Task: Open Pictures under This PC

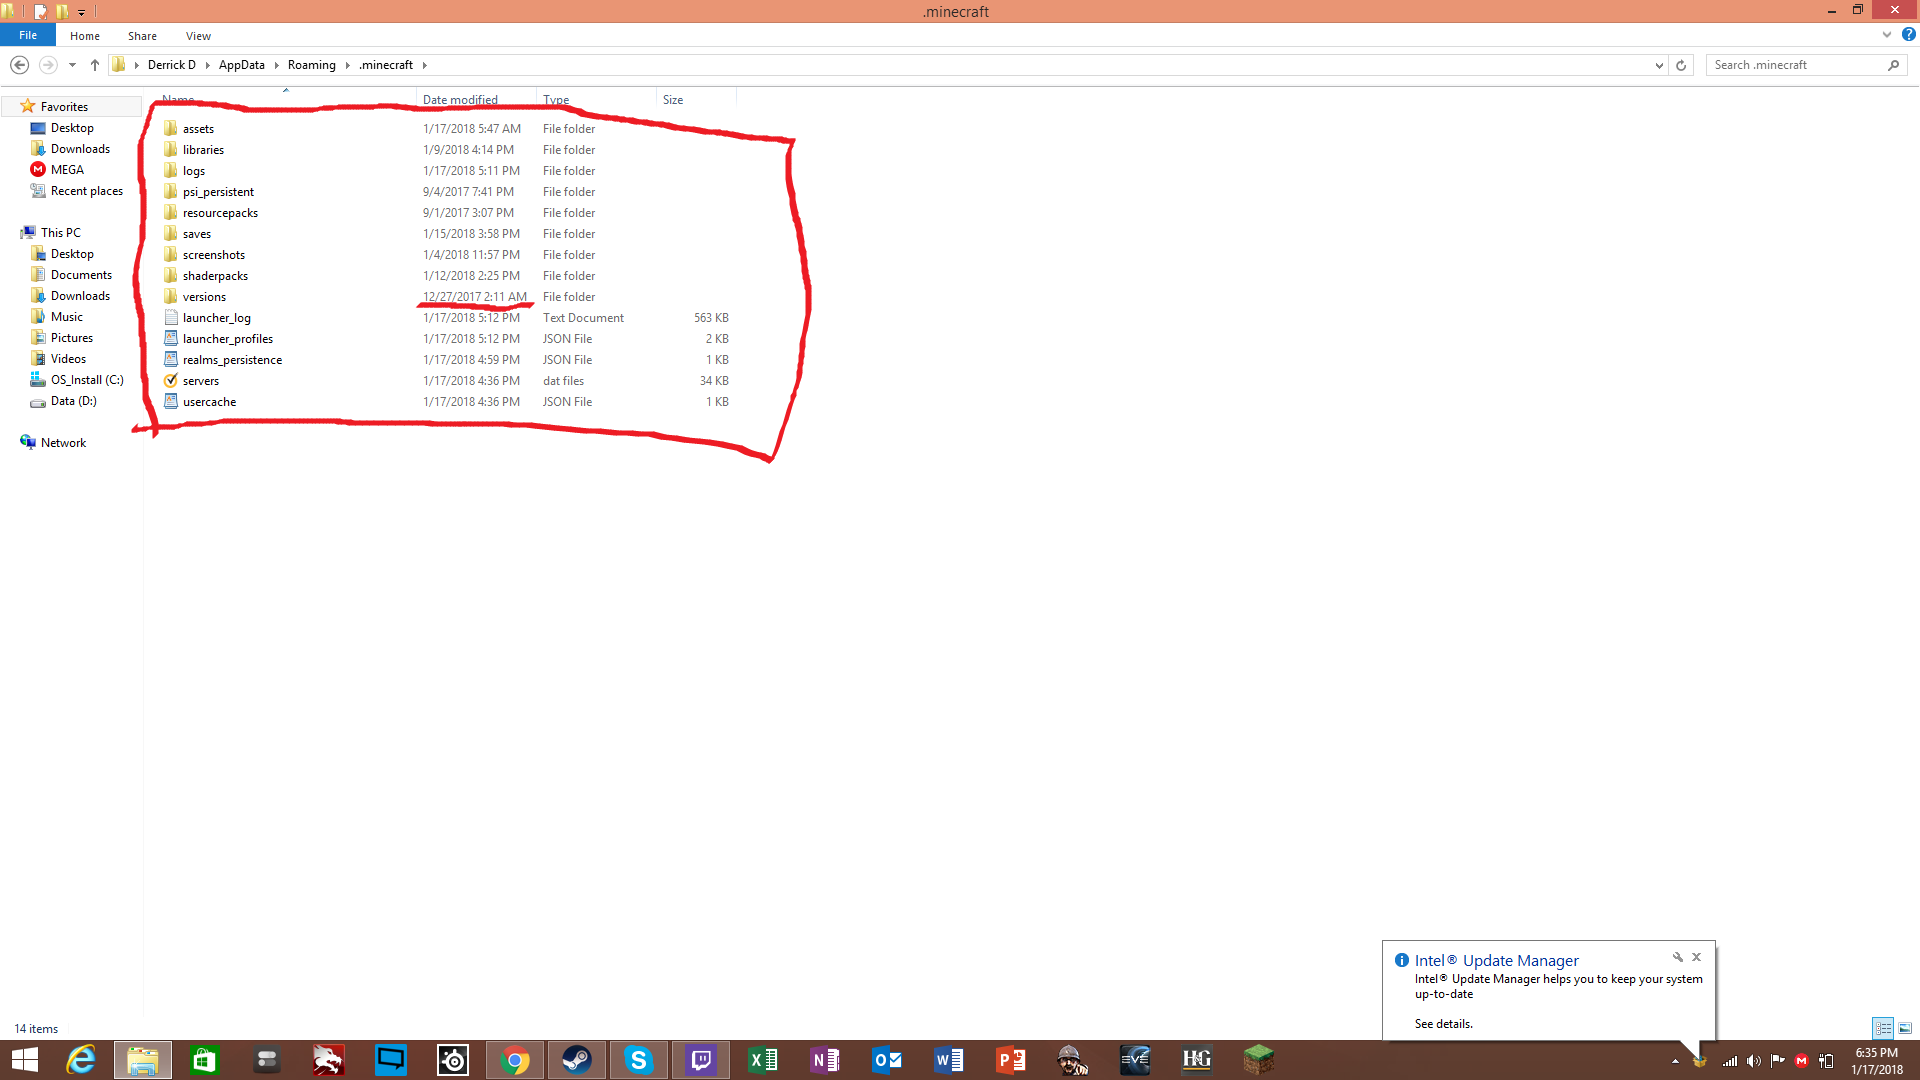Action: coord(71,338)
